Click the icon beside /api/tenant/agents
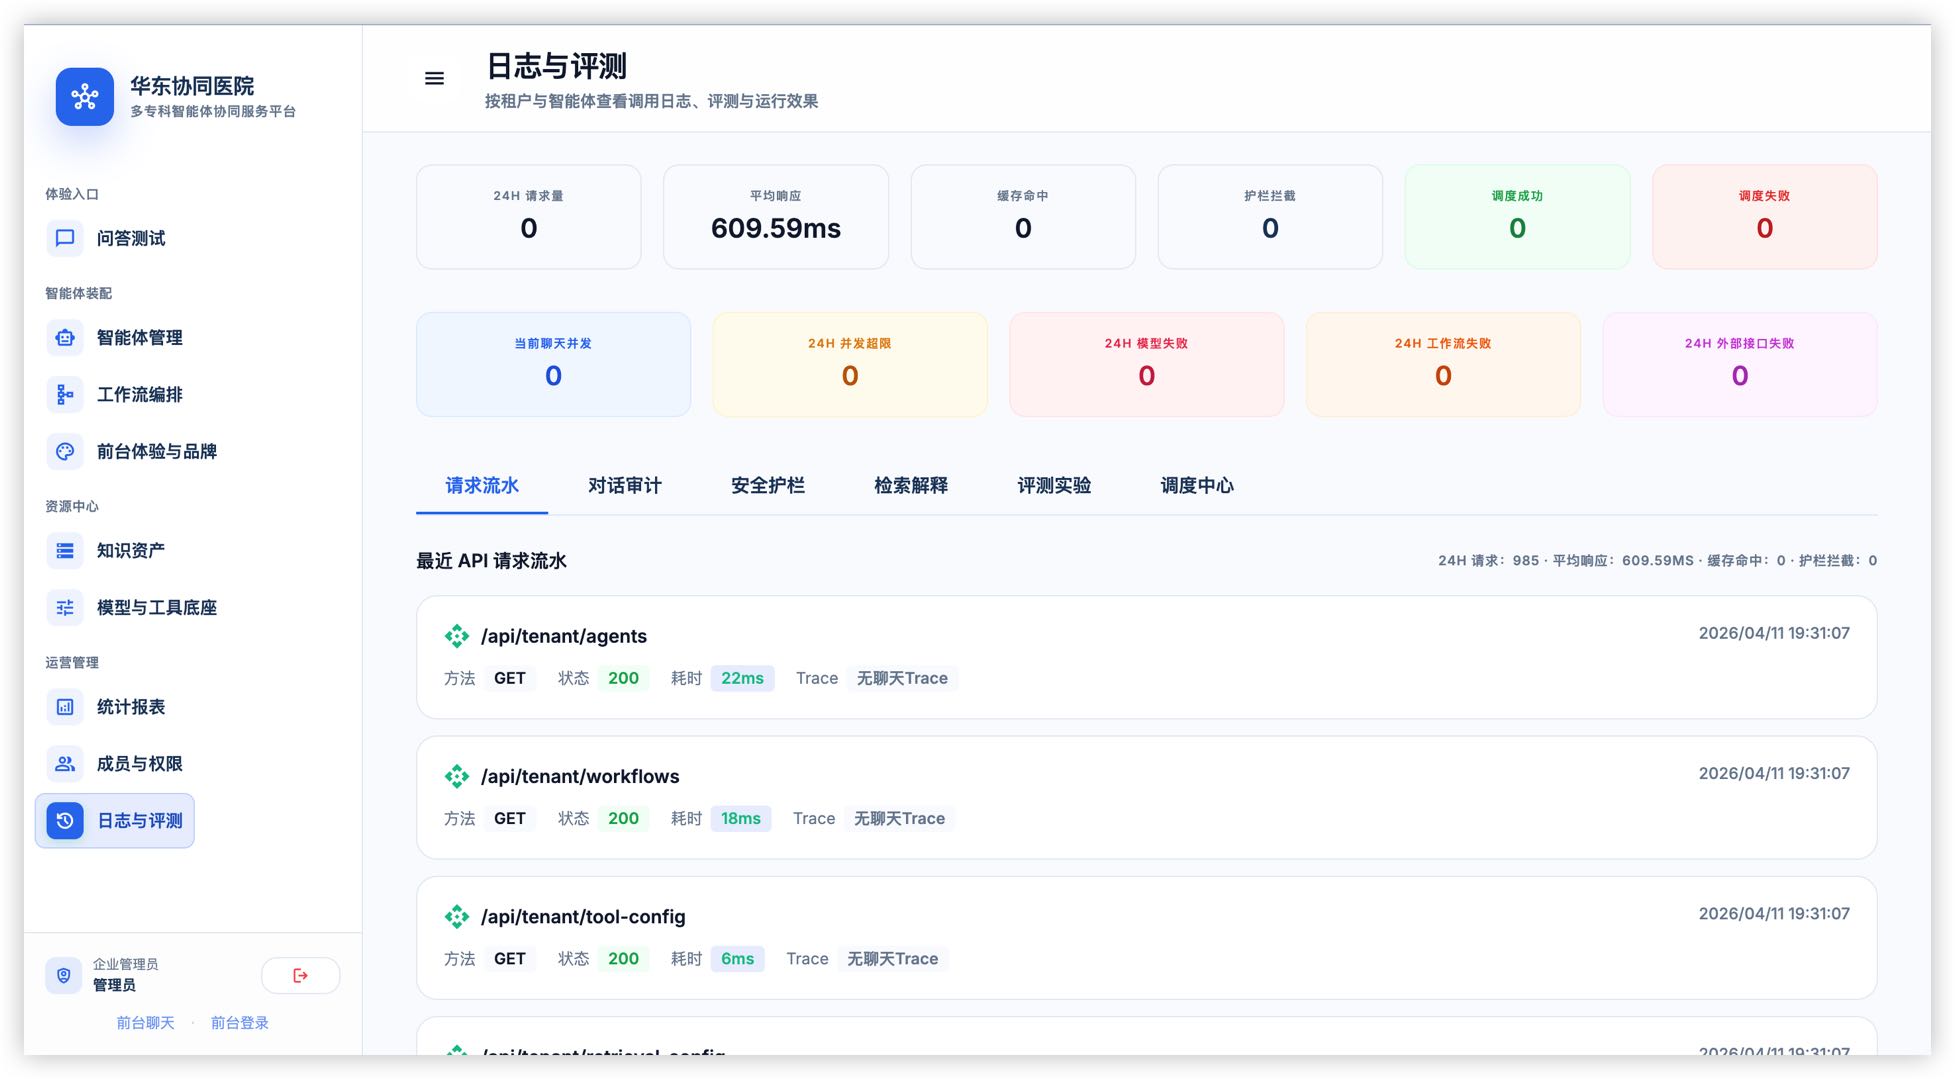 [457, 636]
